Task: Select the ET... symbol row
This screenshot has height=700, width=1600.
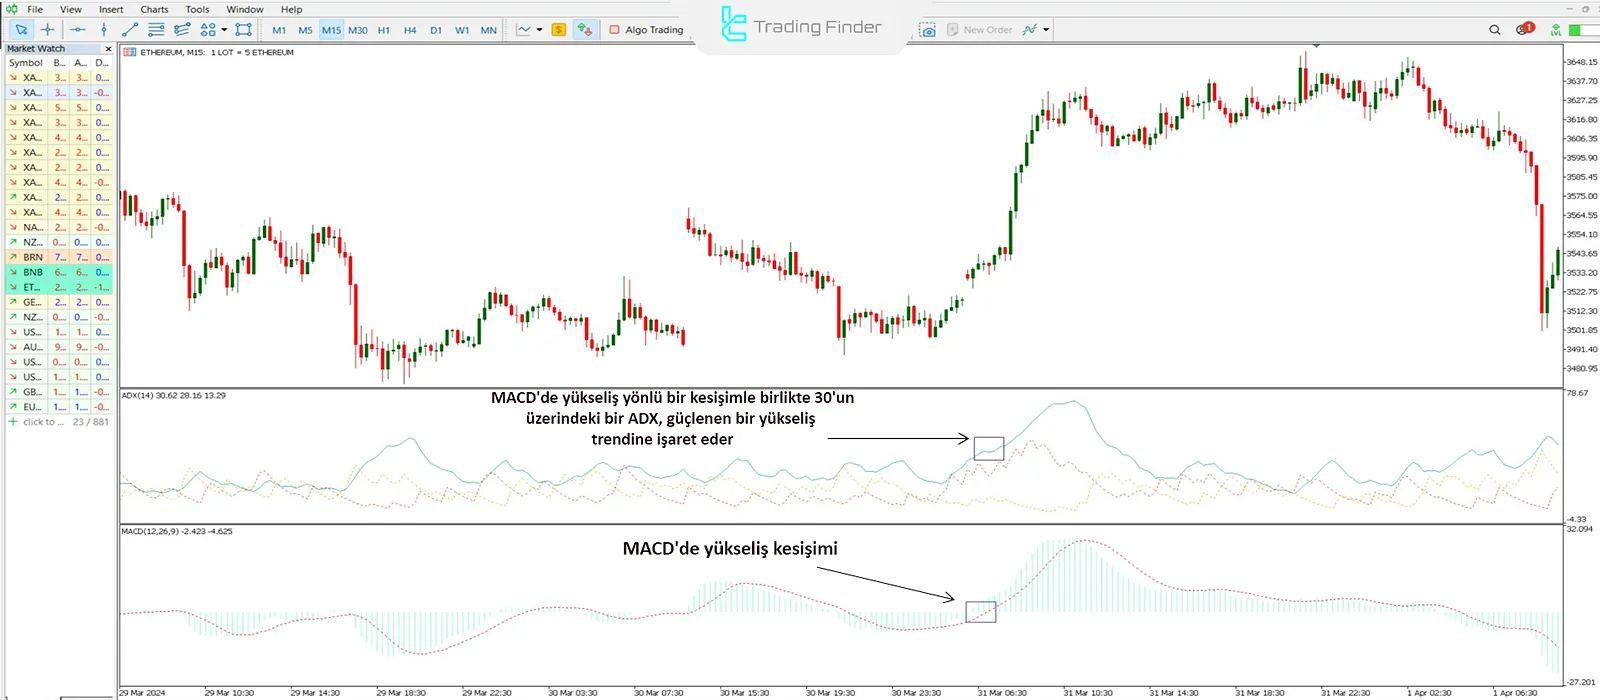Action: coord(59,287)
